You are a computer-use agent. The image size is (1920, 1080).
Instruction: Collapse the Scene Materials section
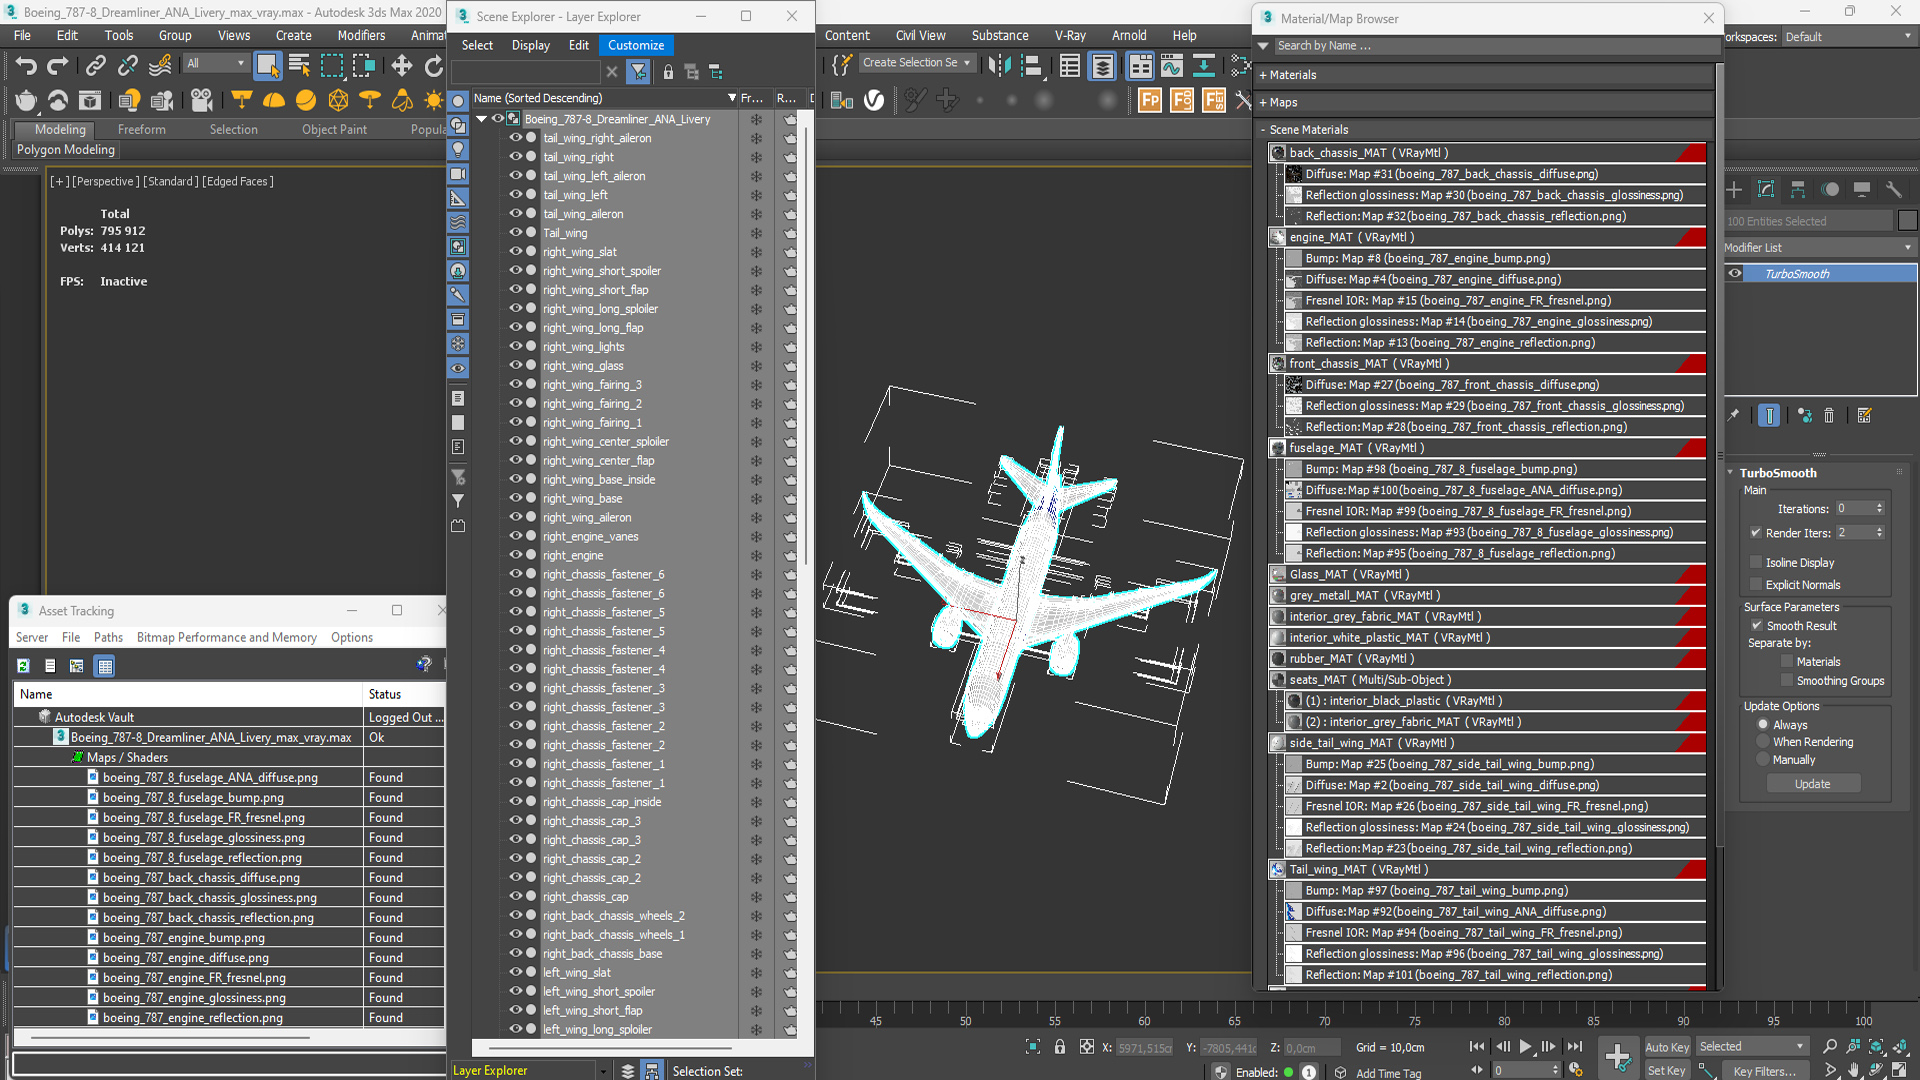click(x=1263, y=130)
